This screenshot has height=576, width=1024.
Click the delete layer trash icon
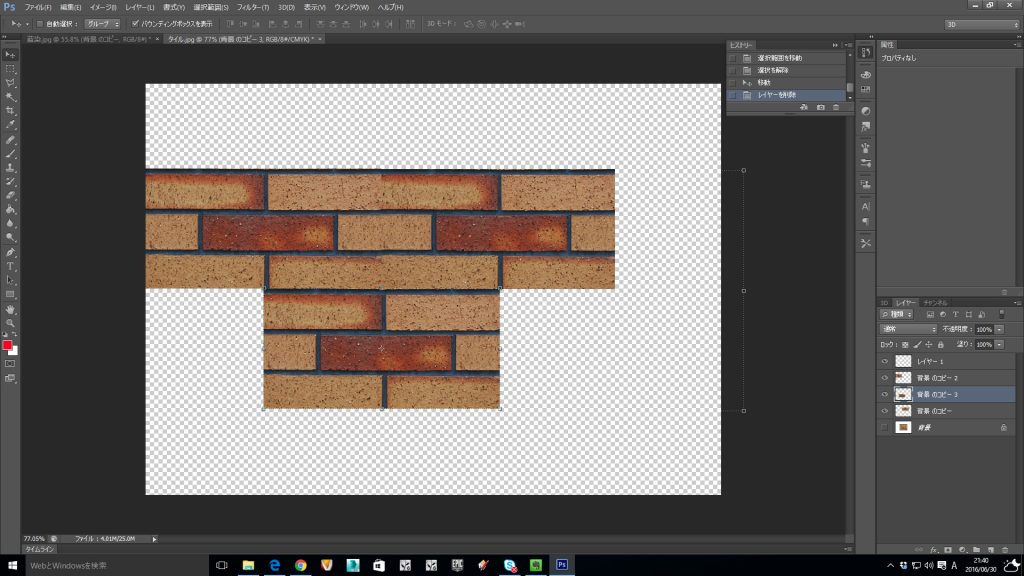(1004, 549)
